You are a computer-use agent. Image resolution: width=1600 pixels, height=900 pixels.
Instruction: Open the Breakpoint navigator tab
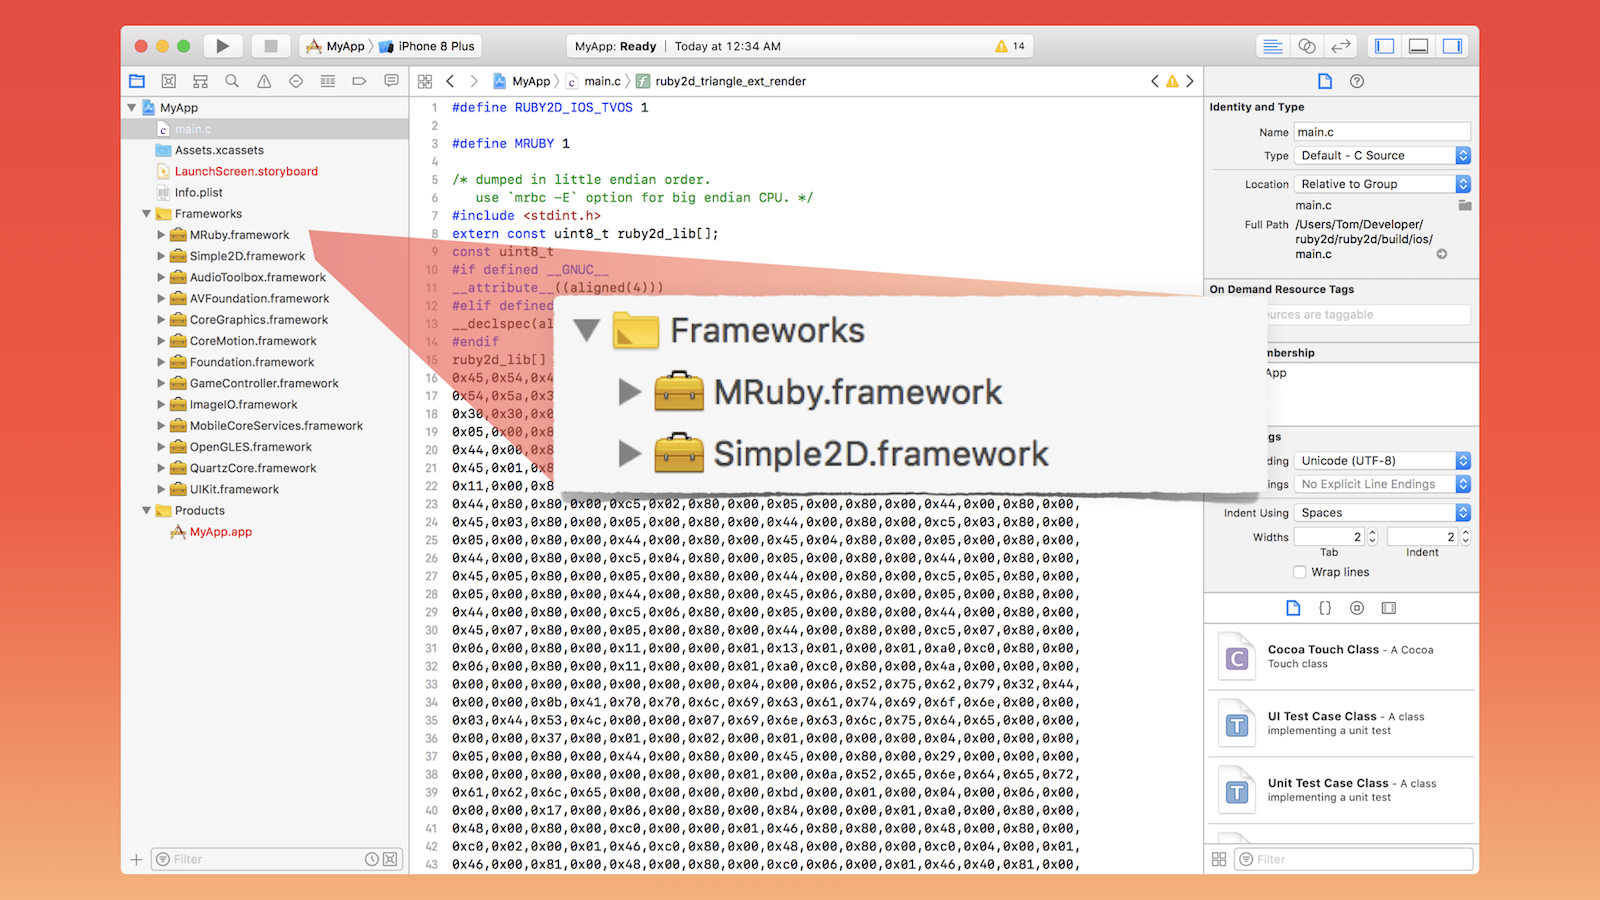(359, 81)
